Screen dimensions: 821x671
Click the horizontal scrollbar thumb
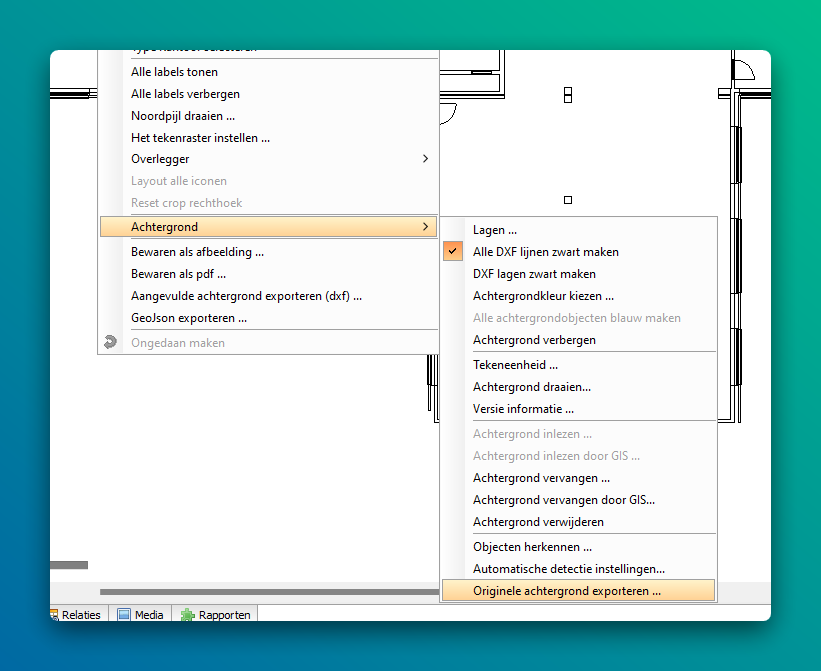pyautogui.click(x=270, y=592)
